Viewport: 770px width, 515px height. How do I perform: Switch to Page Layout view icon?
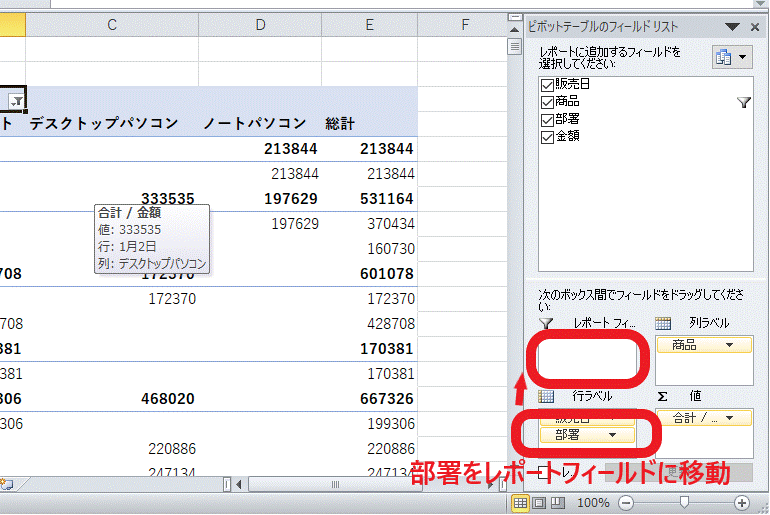click(539, 502)
